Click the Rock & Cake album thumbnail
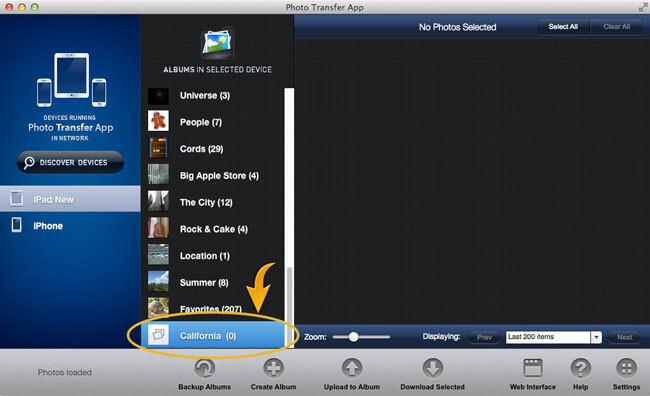 [x=158, y=228]
